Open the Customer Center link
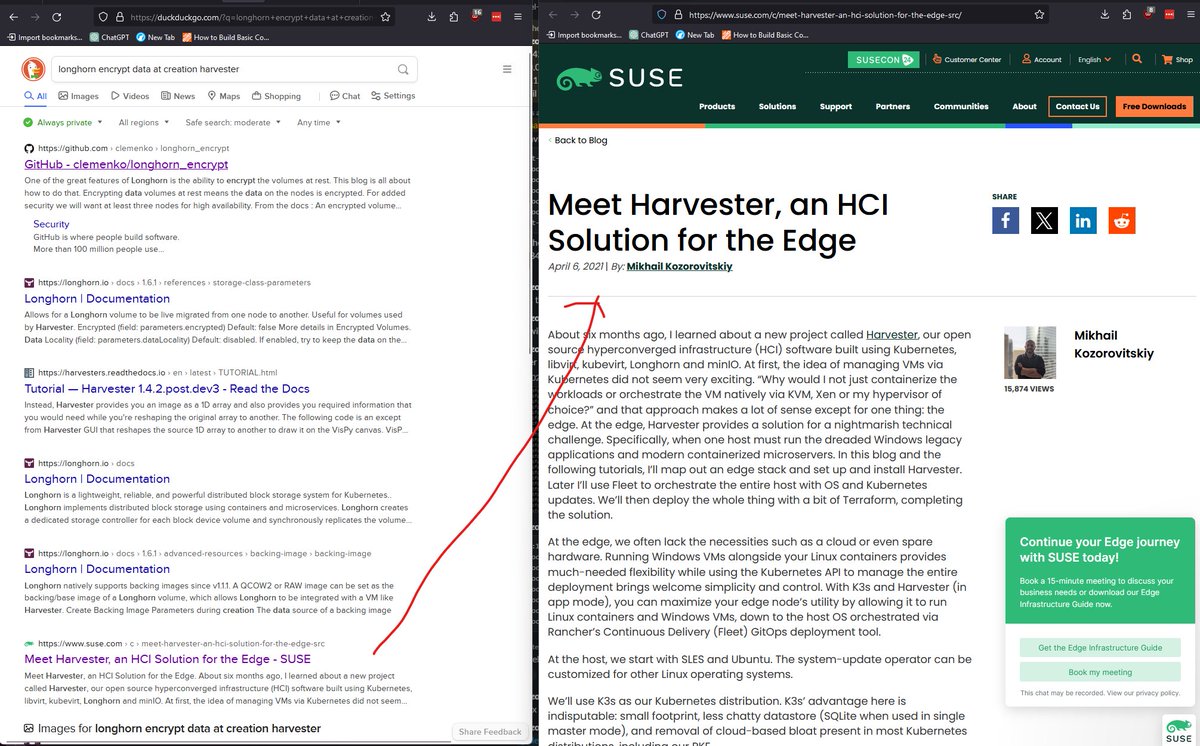 pos(965,60)
